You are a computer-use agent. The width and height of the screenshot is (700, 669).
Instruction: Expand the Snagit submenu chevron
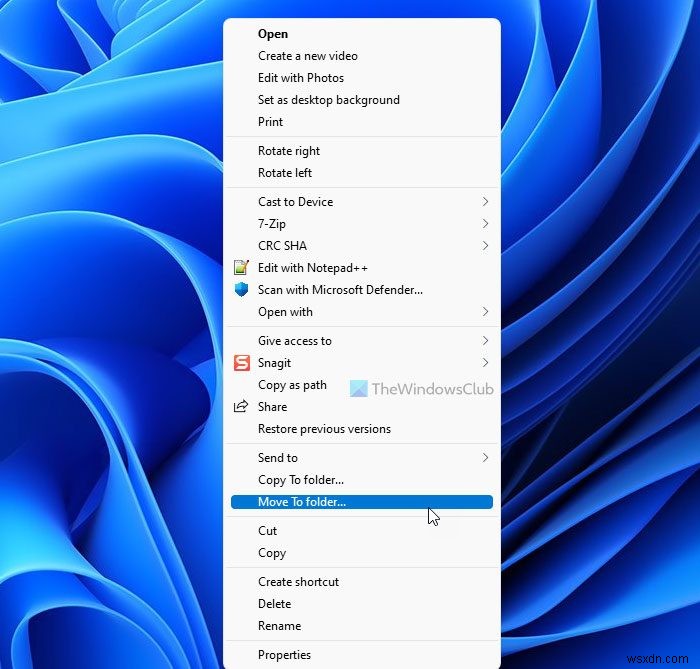click(x=485, y=363)
